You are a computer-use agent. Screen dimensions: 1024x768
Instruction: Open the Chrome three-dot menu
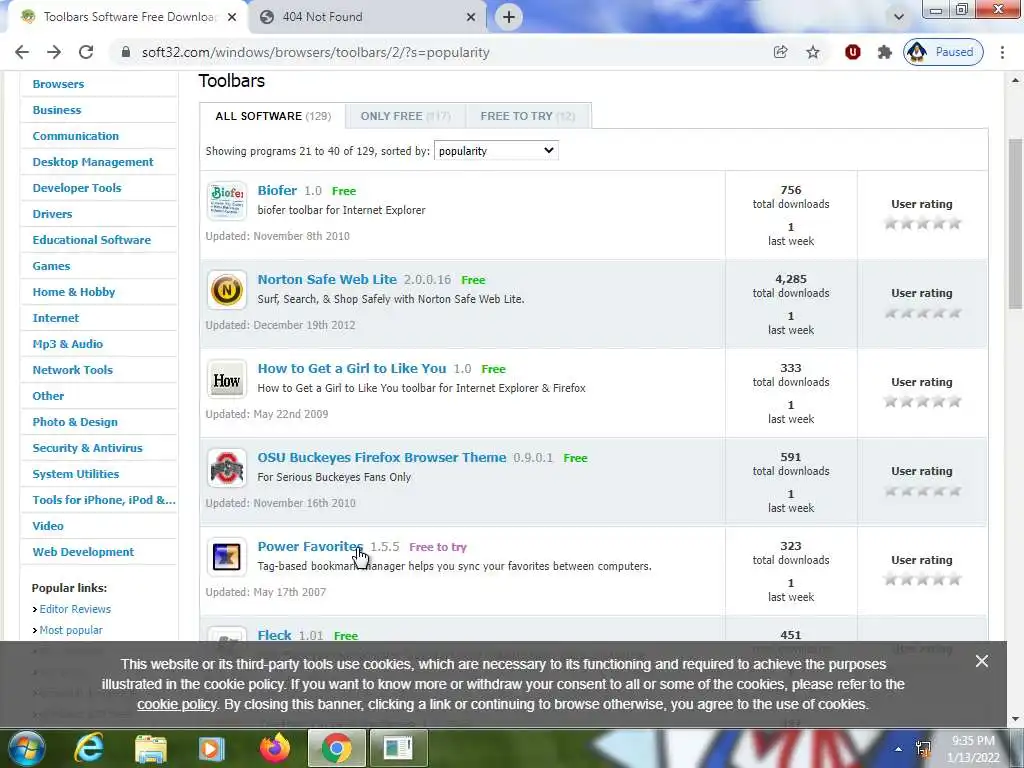click(1002, 52)
